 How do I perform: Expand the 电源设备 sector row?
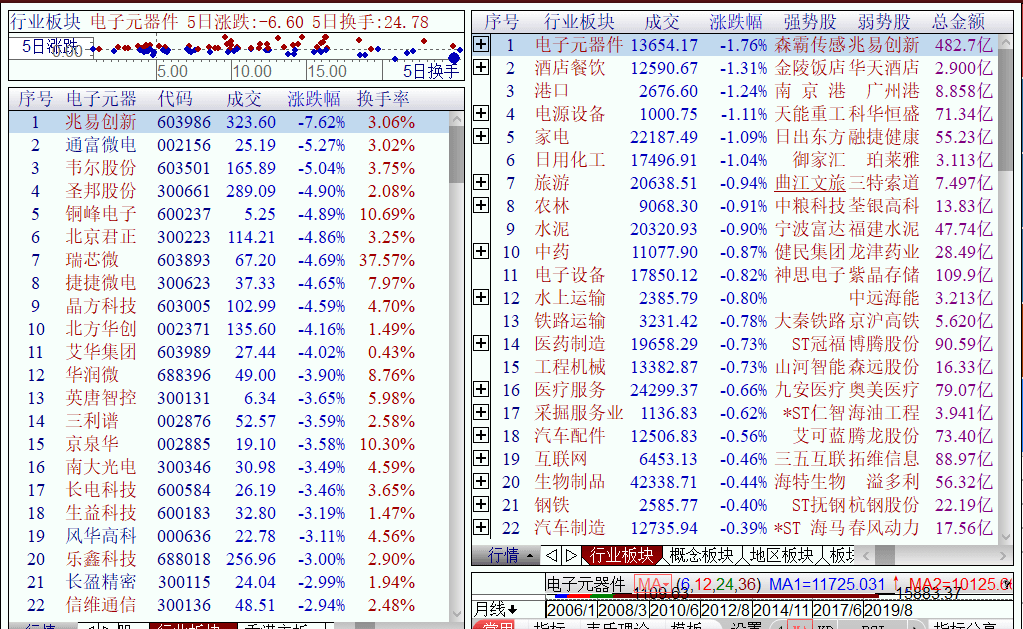[481, 114]
